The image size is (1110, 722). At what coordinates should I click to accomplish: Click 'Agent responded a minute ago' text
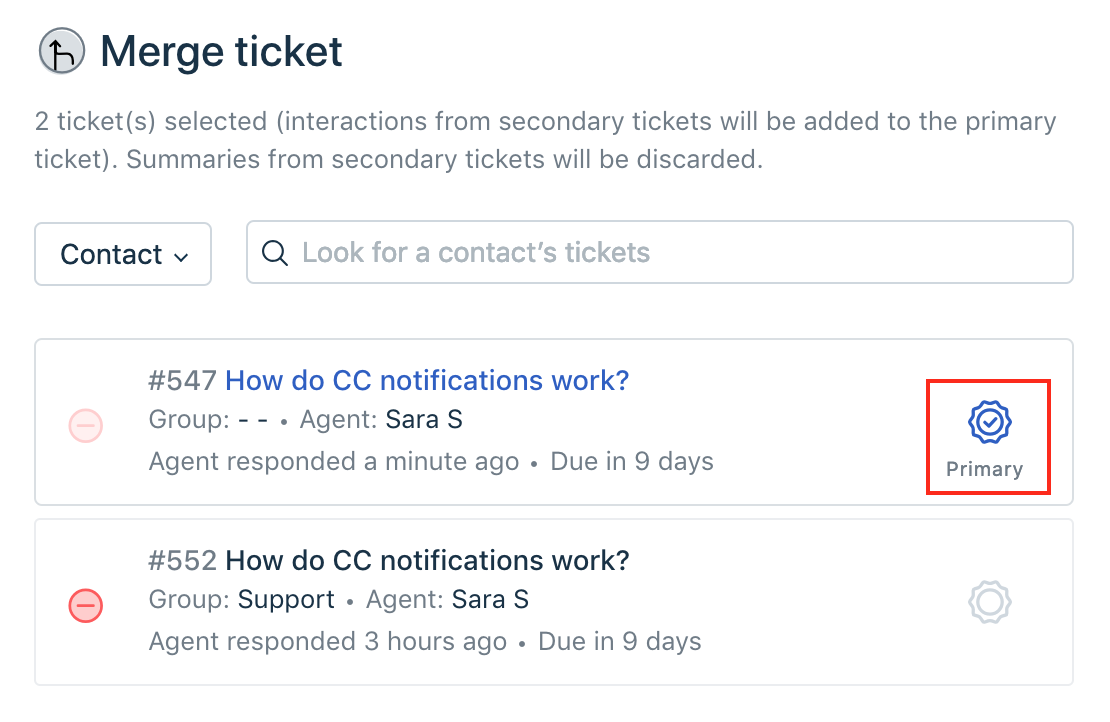(x=334, y=462)
